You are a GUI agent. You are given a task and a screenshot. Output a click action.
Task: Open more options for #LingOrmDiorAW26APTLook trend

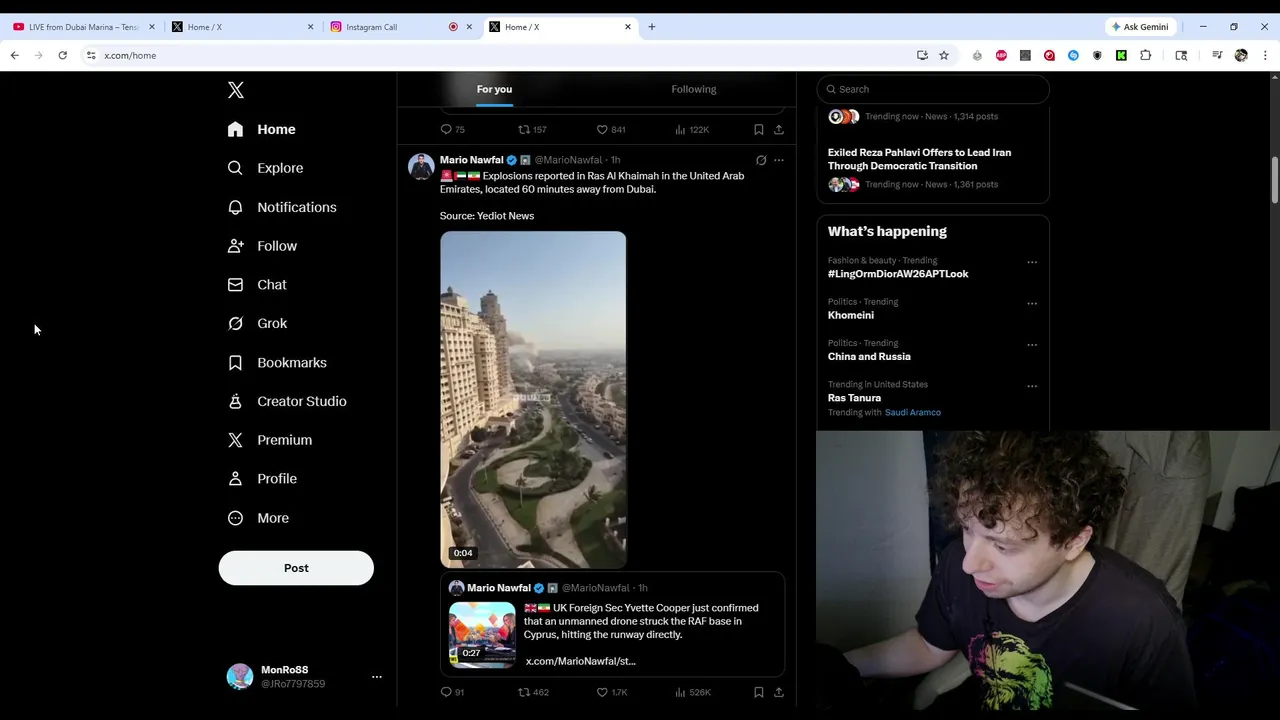[x=1032, y=263]
